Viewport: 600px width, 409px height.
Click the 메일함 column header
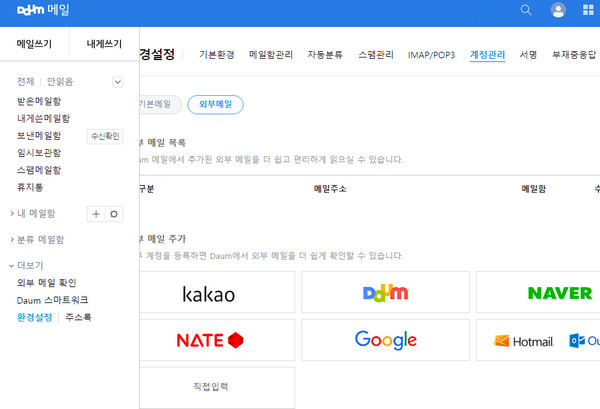tap(533, 189)
